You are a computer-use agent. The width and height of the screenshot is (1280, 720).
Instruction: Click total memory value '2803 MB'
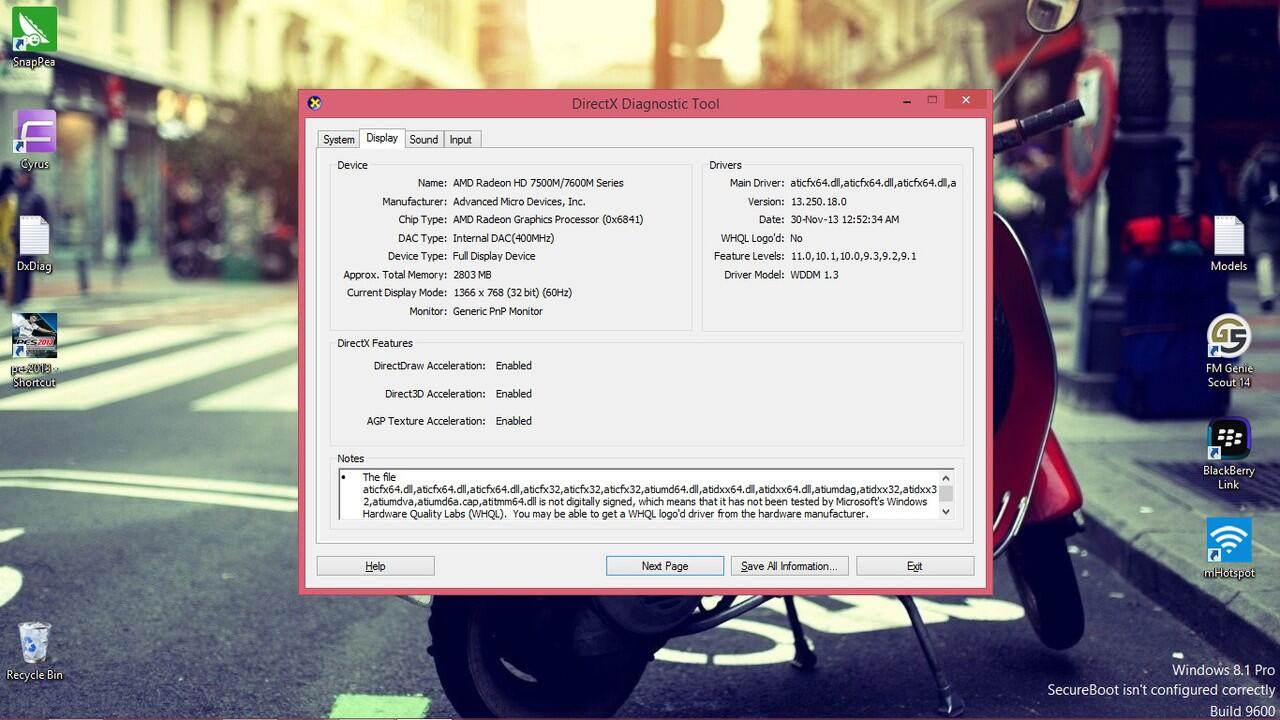coord(472,274)
